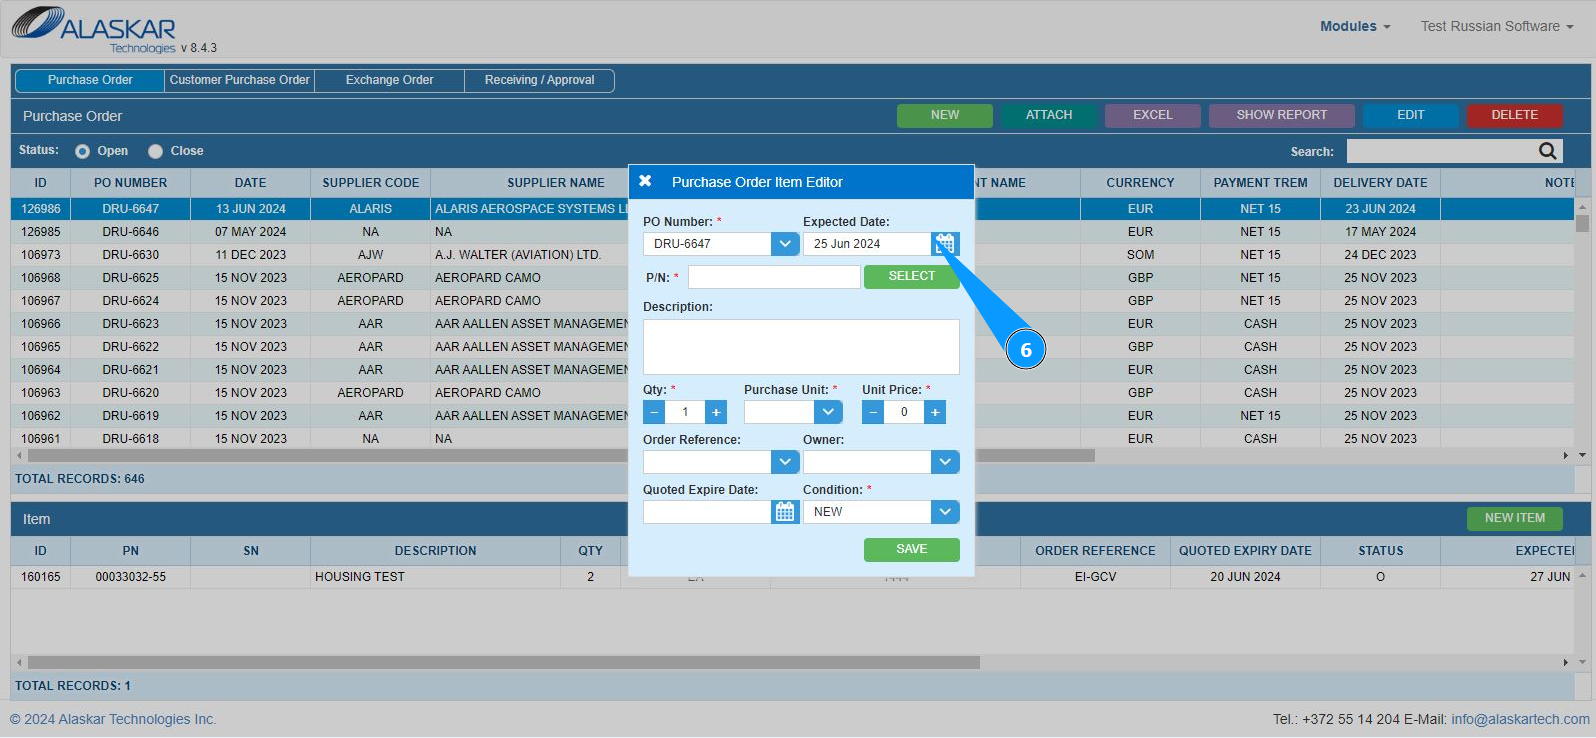Screen dimensions: 1596x738
Task: Select the Open status radio button
Action: pyautogui.click(x=82, y=151)
